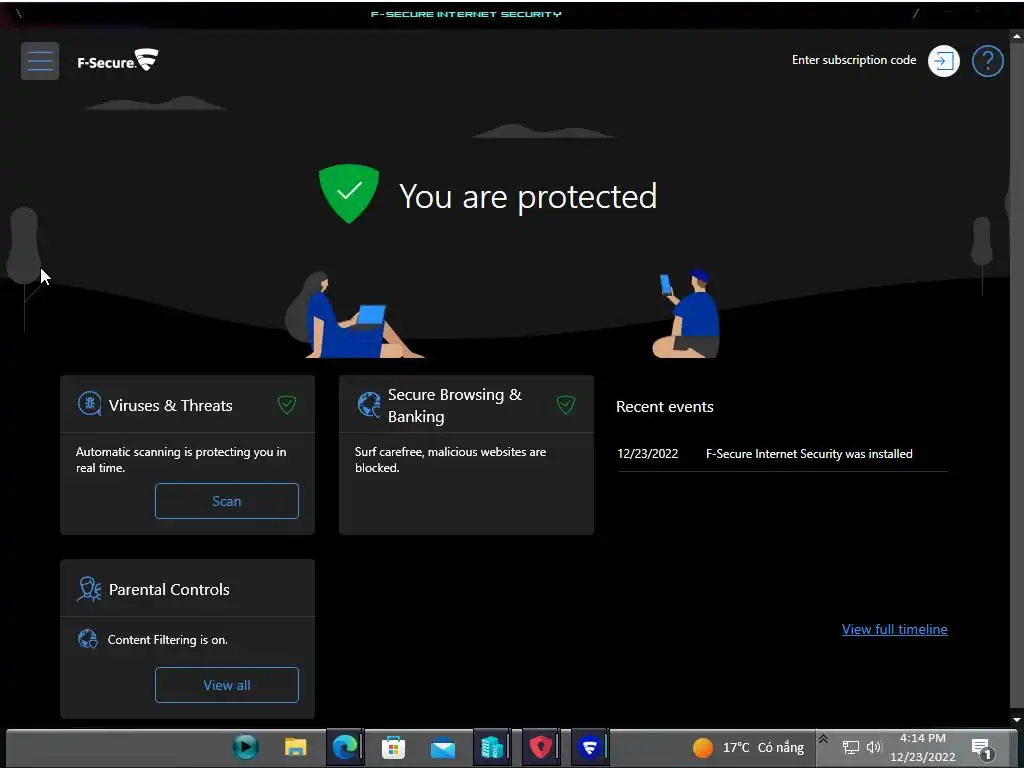Click the F-Secure taskbar icon
1024x768 pixels.
[x=589, y=747]
